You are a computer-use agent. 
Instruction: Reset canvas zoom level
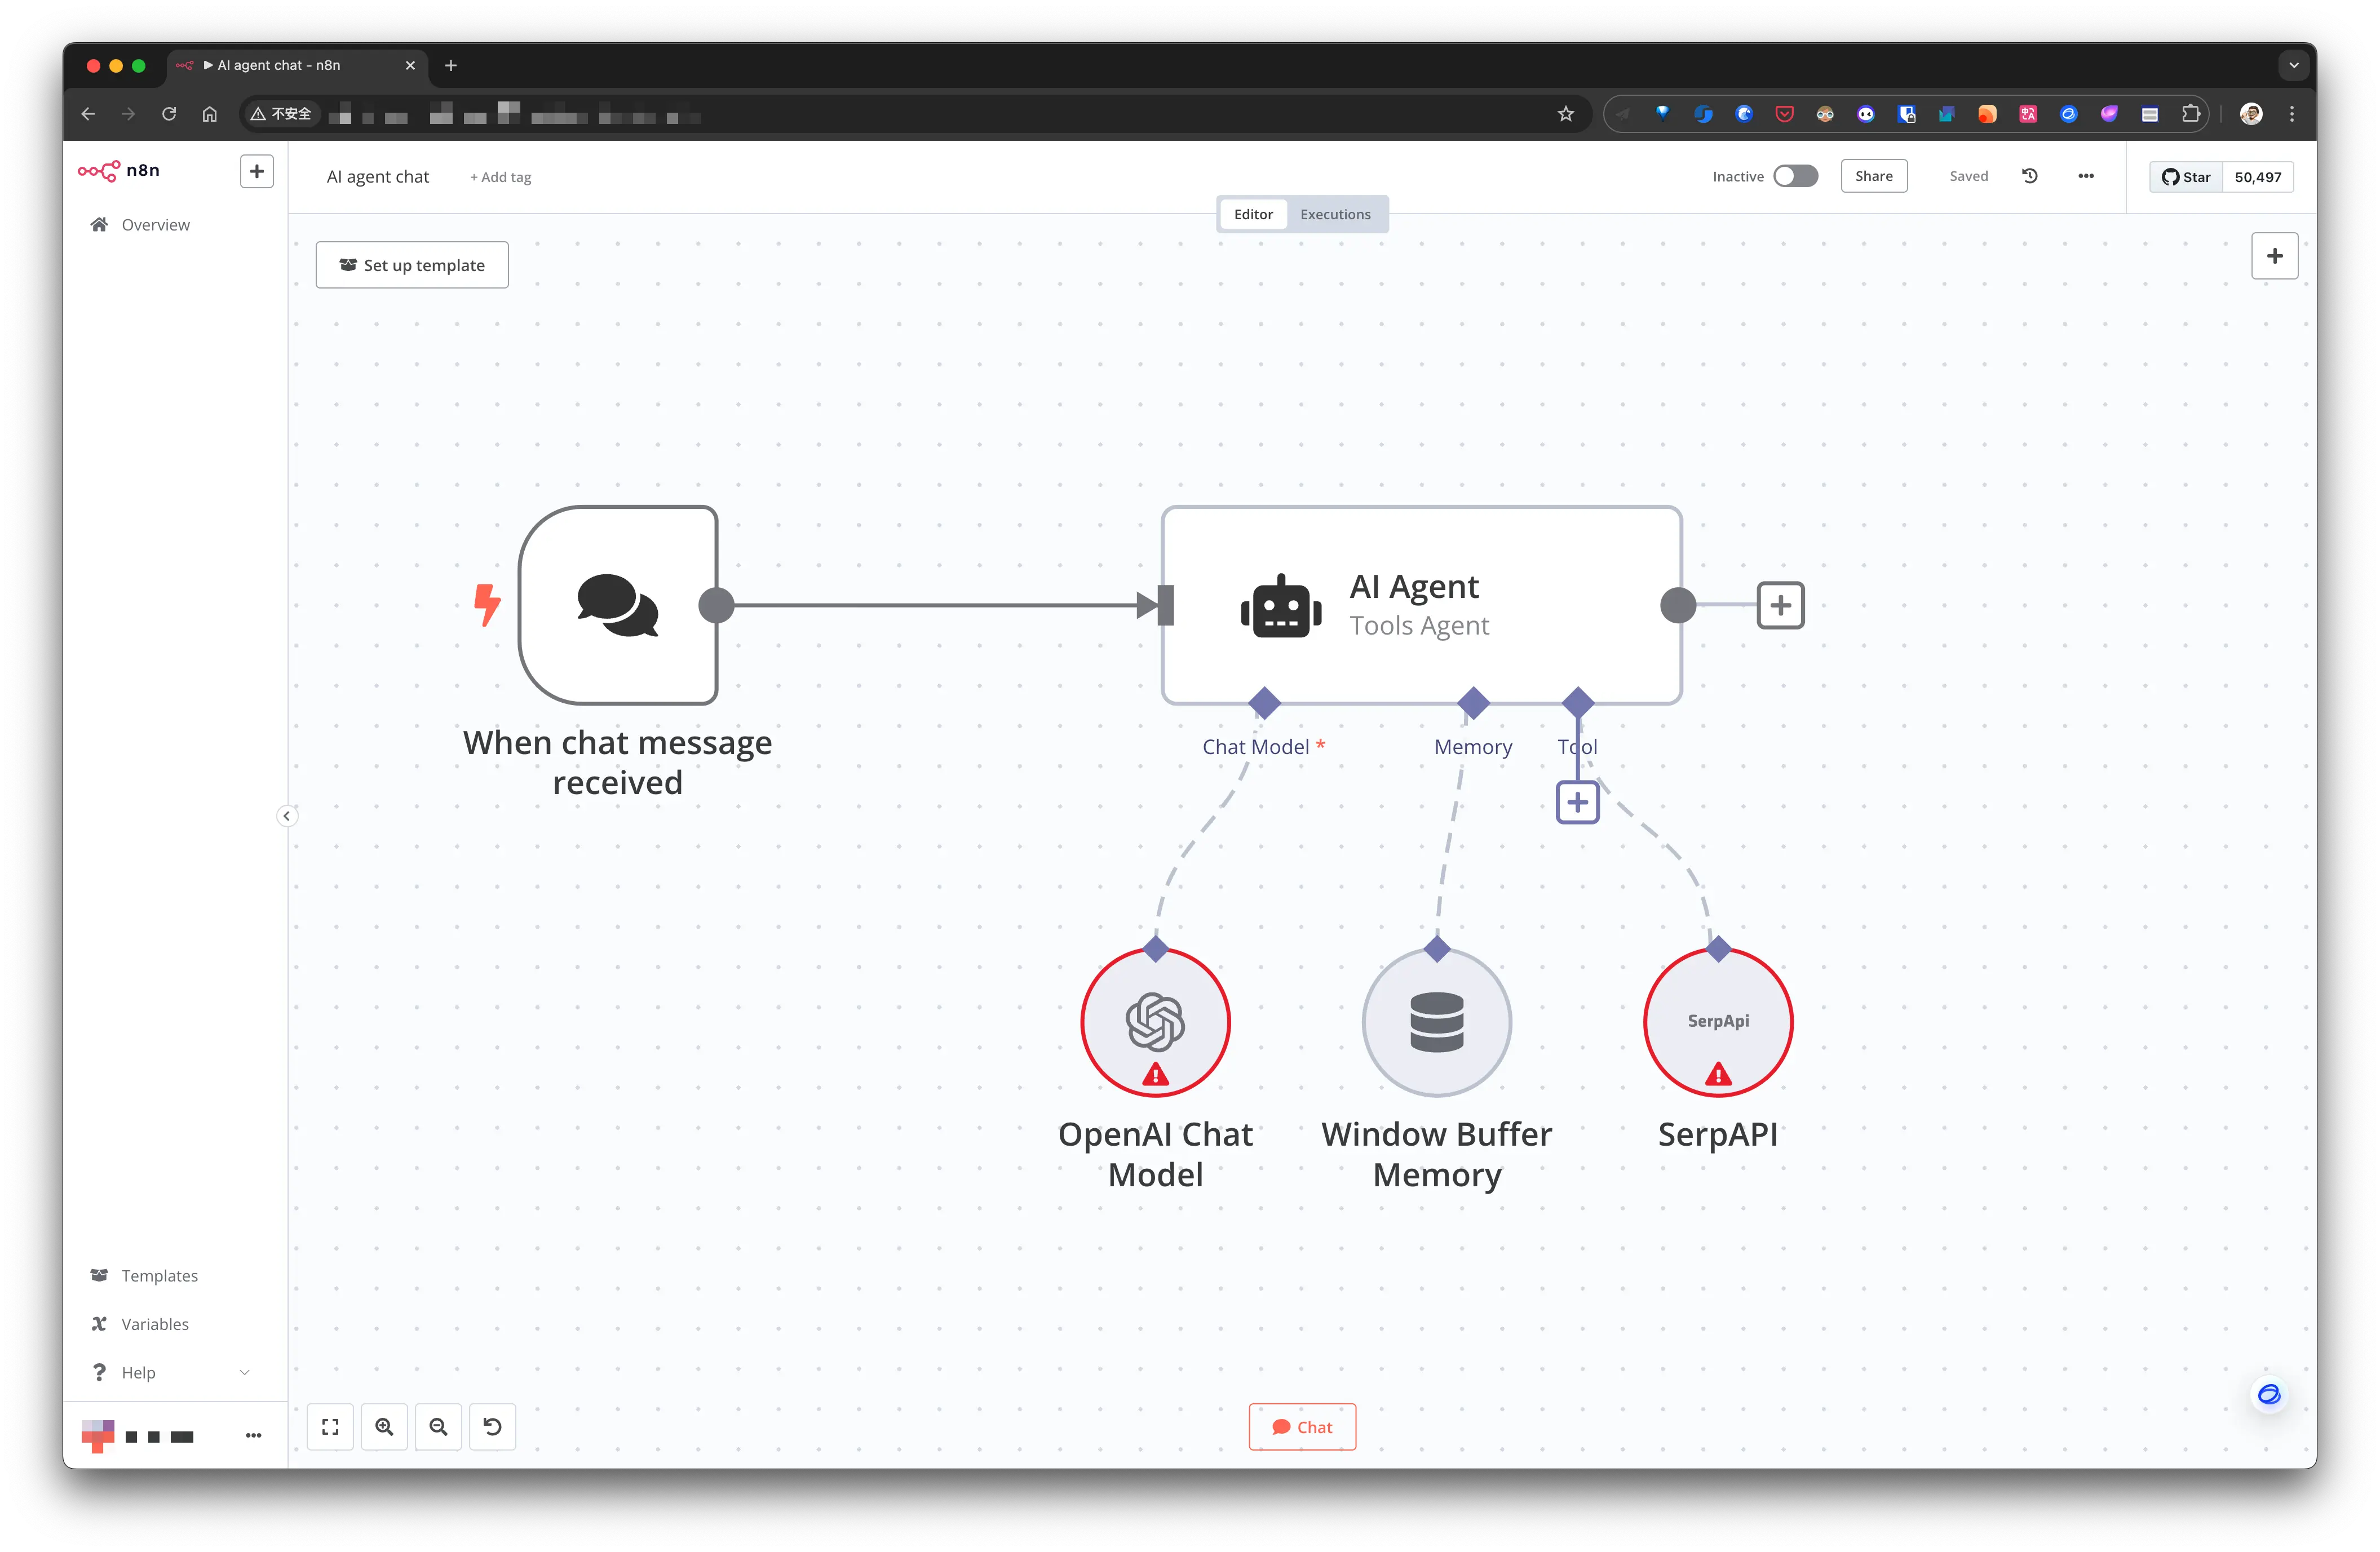[x=492, y=1427]
